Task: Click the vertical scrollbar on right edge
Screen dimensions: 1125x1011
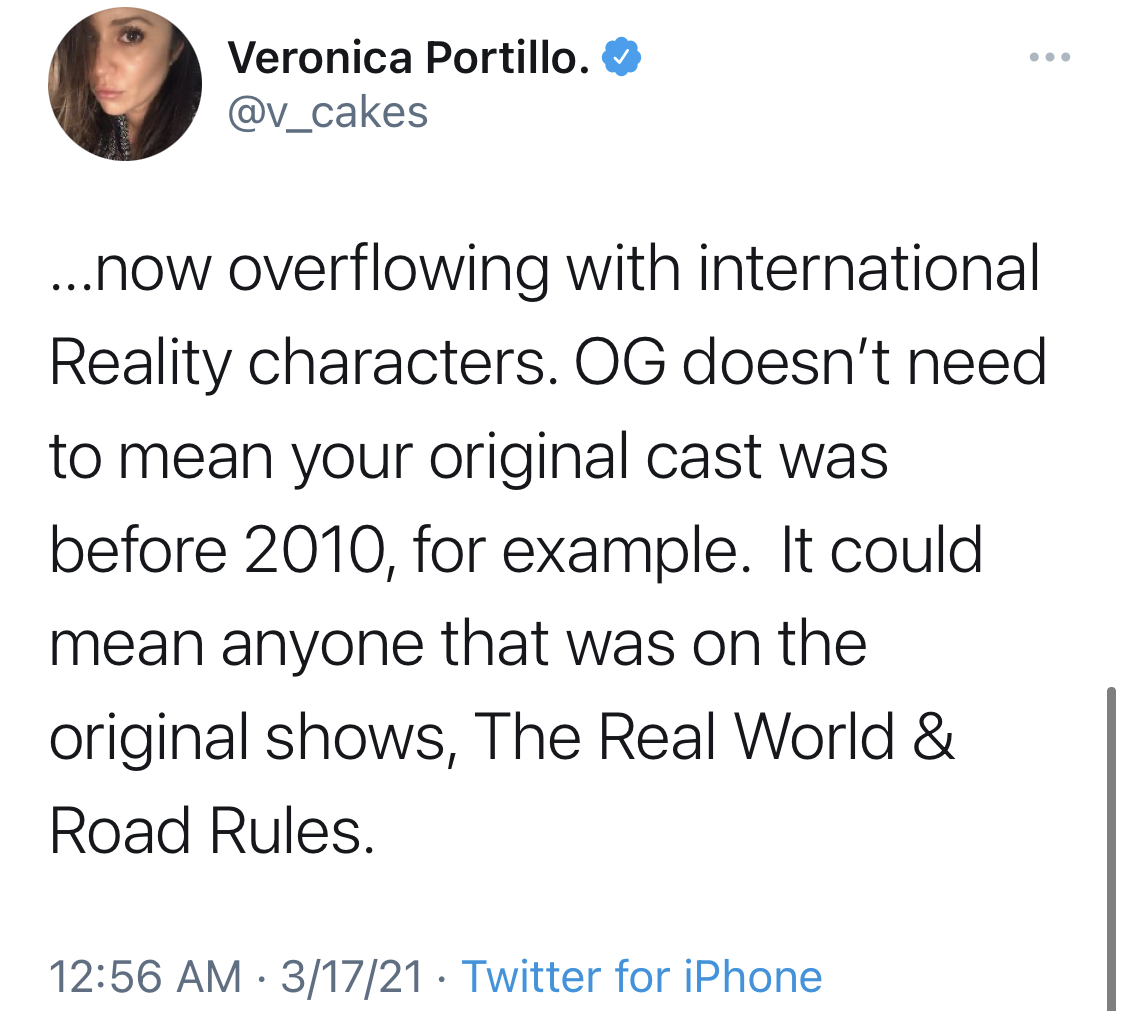Action: 1111,847
